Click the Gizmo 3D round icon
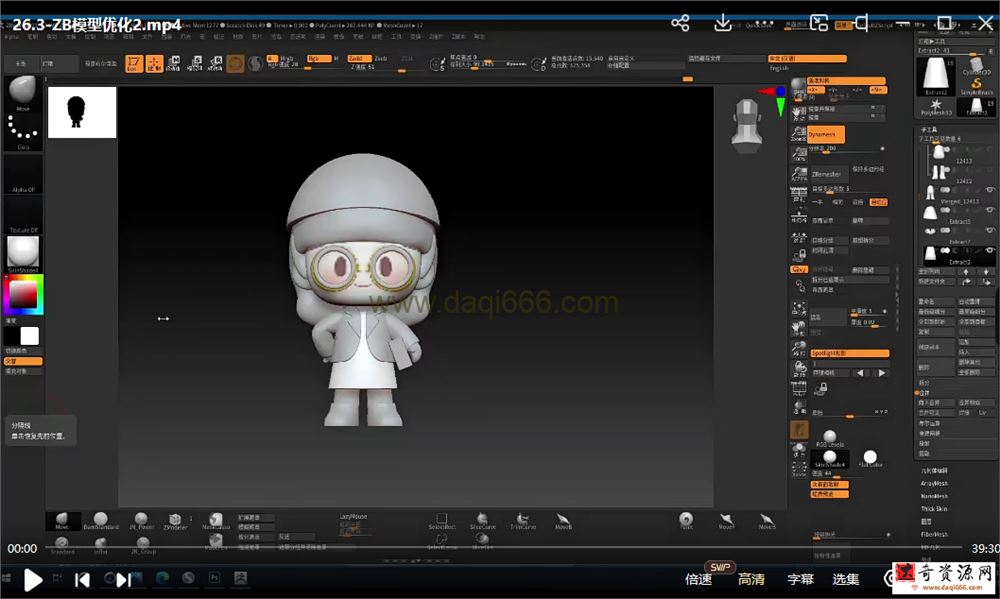1000x599 pixels. [235, 64]
